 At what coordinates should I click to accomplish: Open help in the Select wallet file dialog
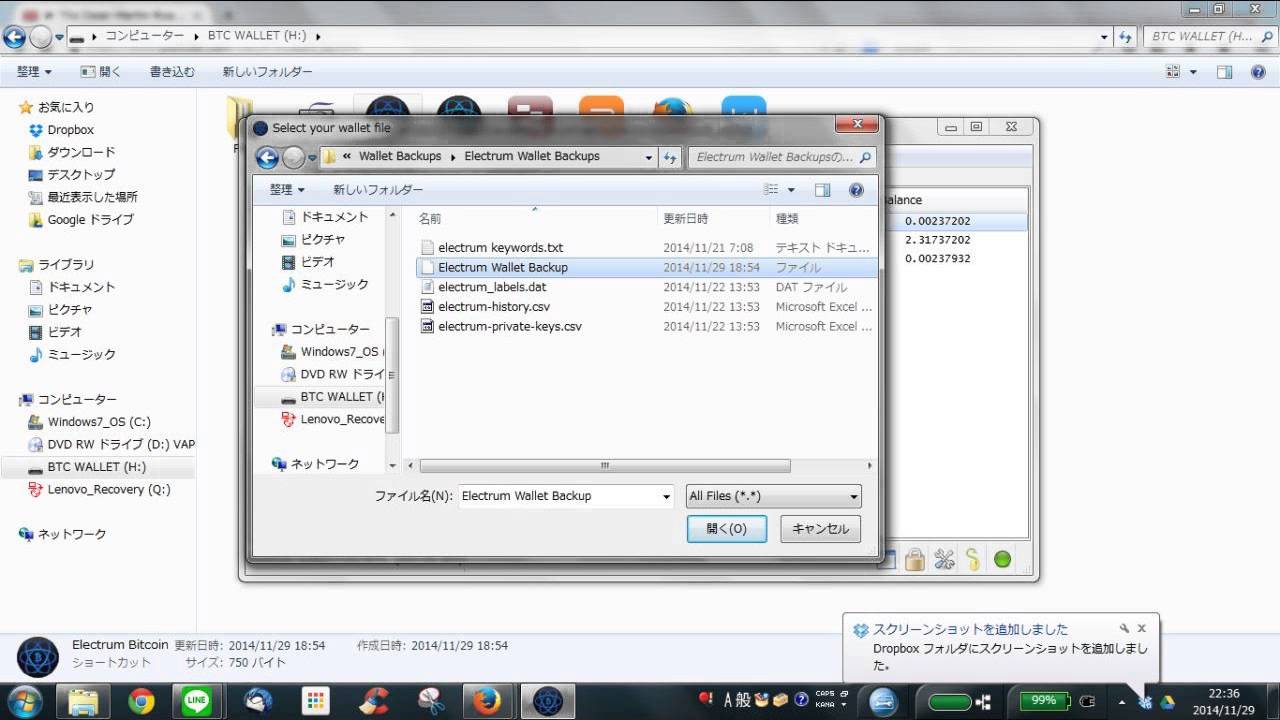[x=856, y=190]
